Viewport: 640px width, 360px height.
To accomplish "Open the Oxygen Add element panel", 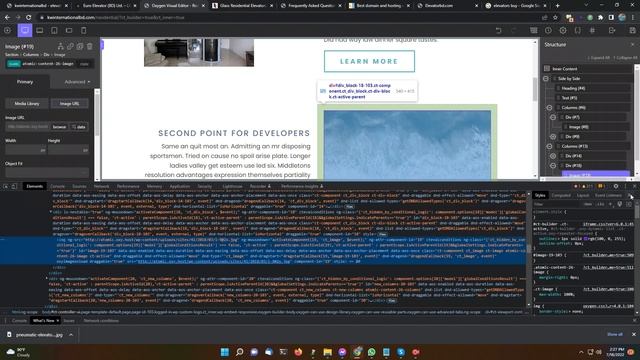I will pos(7,31).
